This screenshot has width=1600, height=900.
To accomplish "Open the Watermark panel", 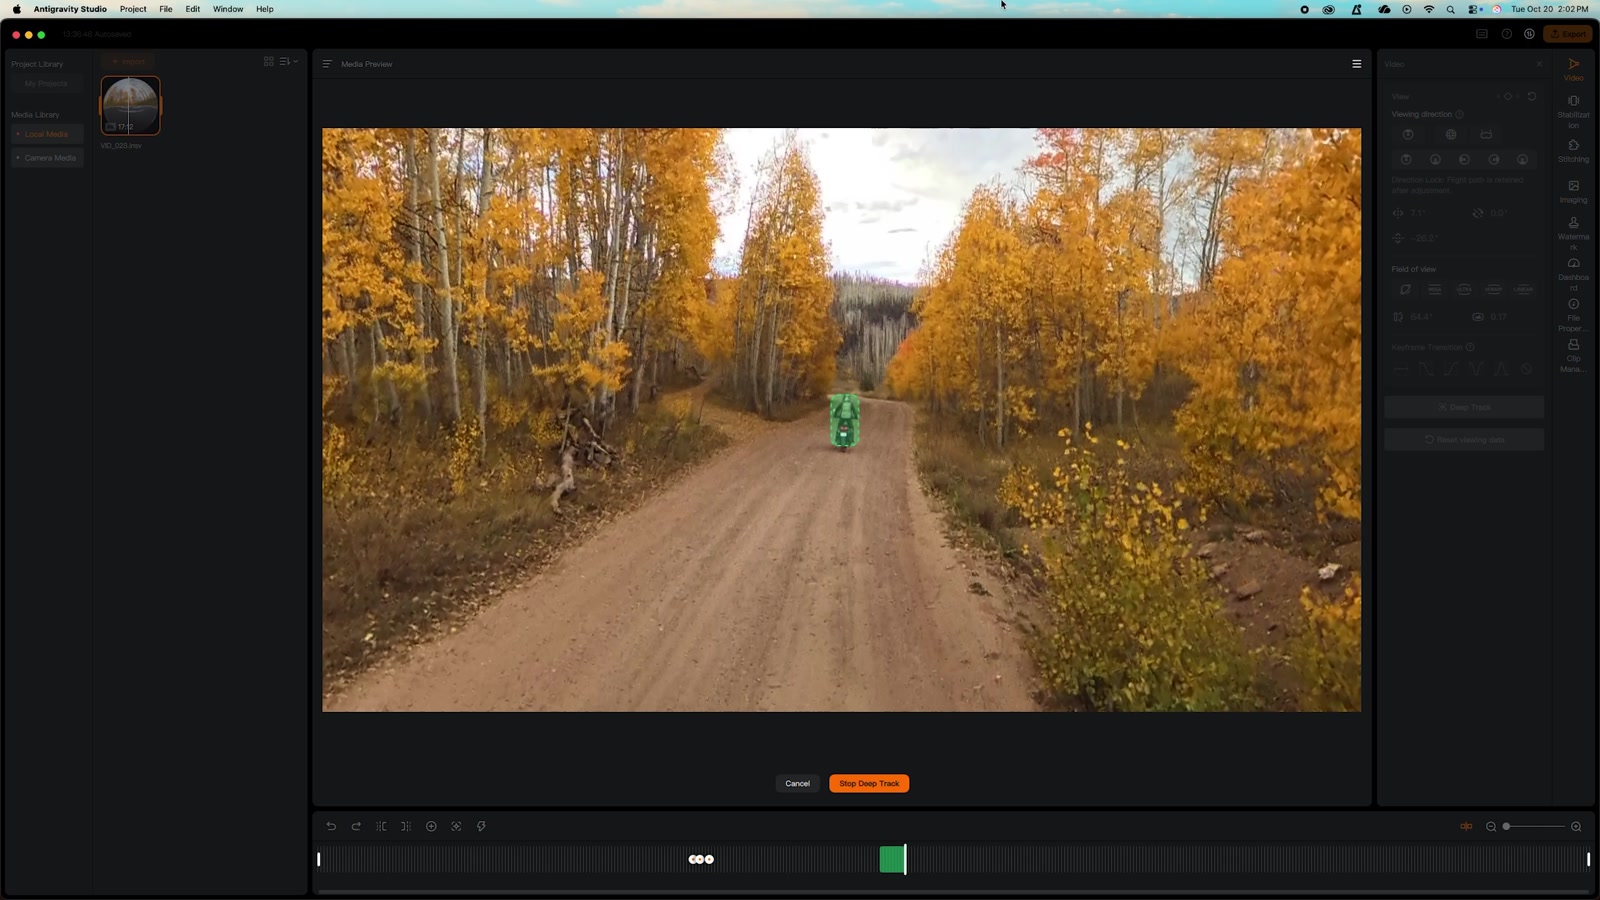I will (1573, 234).
